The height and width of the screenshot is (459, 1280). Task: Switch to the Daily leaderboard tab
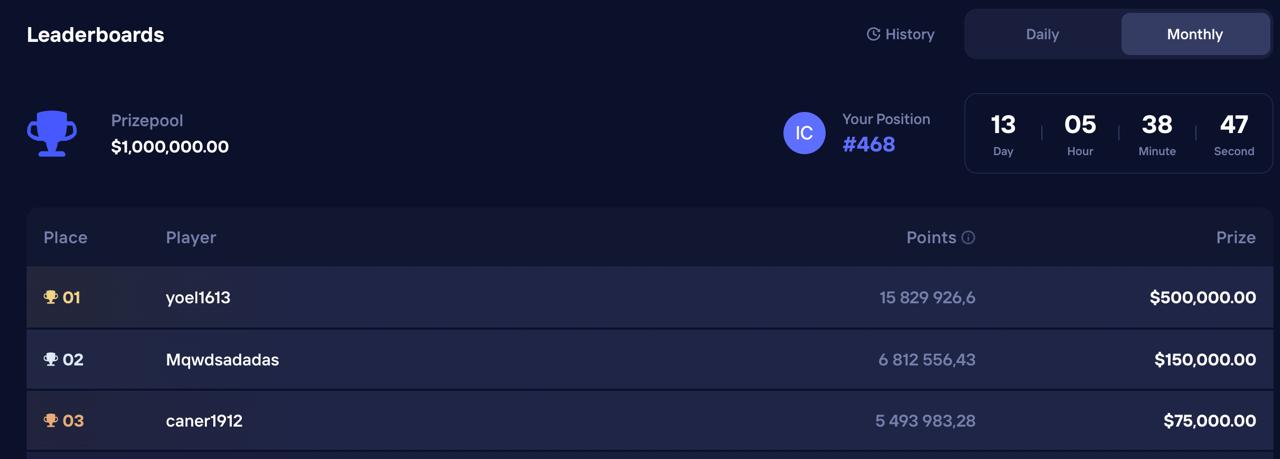tap(1042, 34)
